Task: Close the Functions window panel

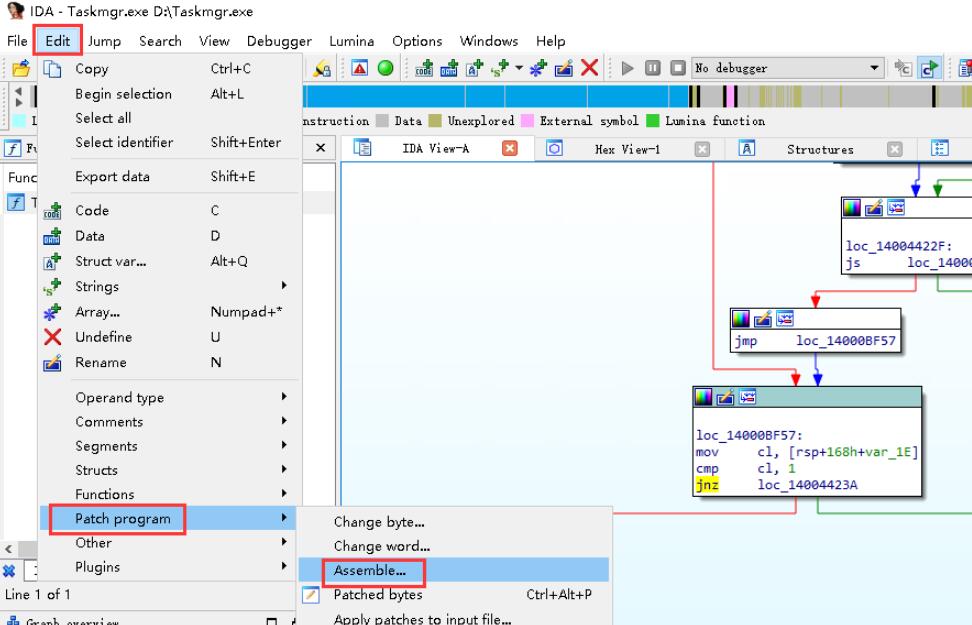Action: [320, 148]
